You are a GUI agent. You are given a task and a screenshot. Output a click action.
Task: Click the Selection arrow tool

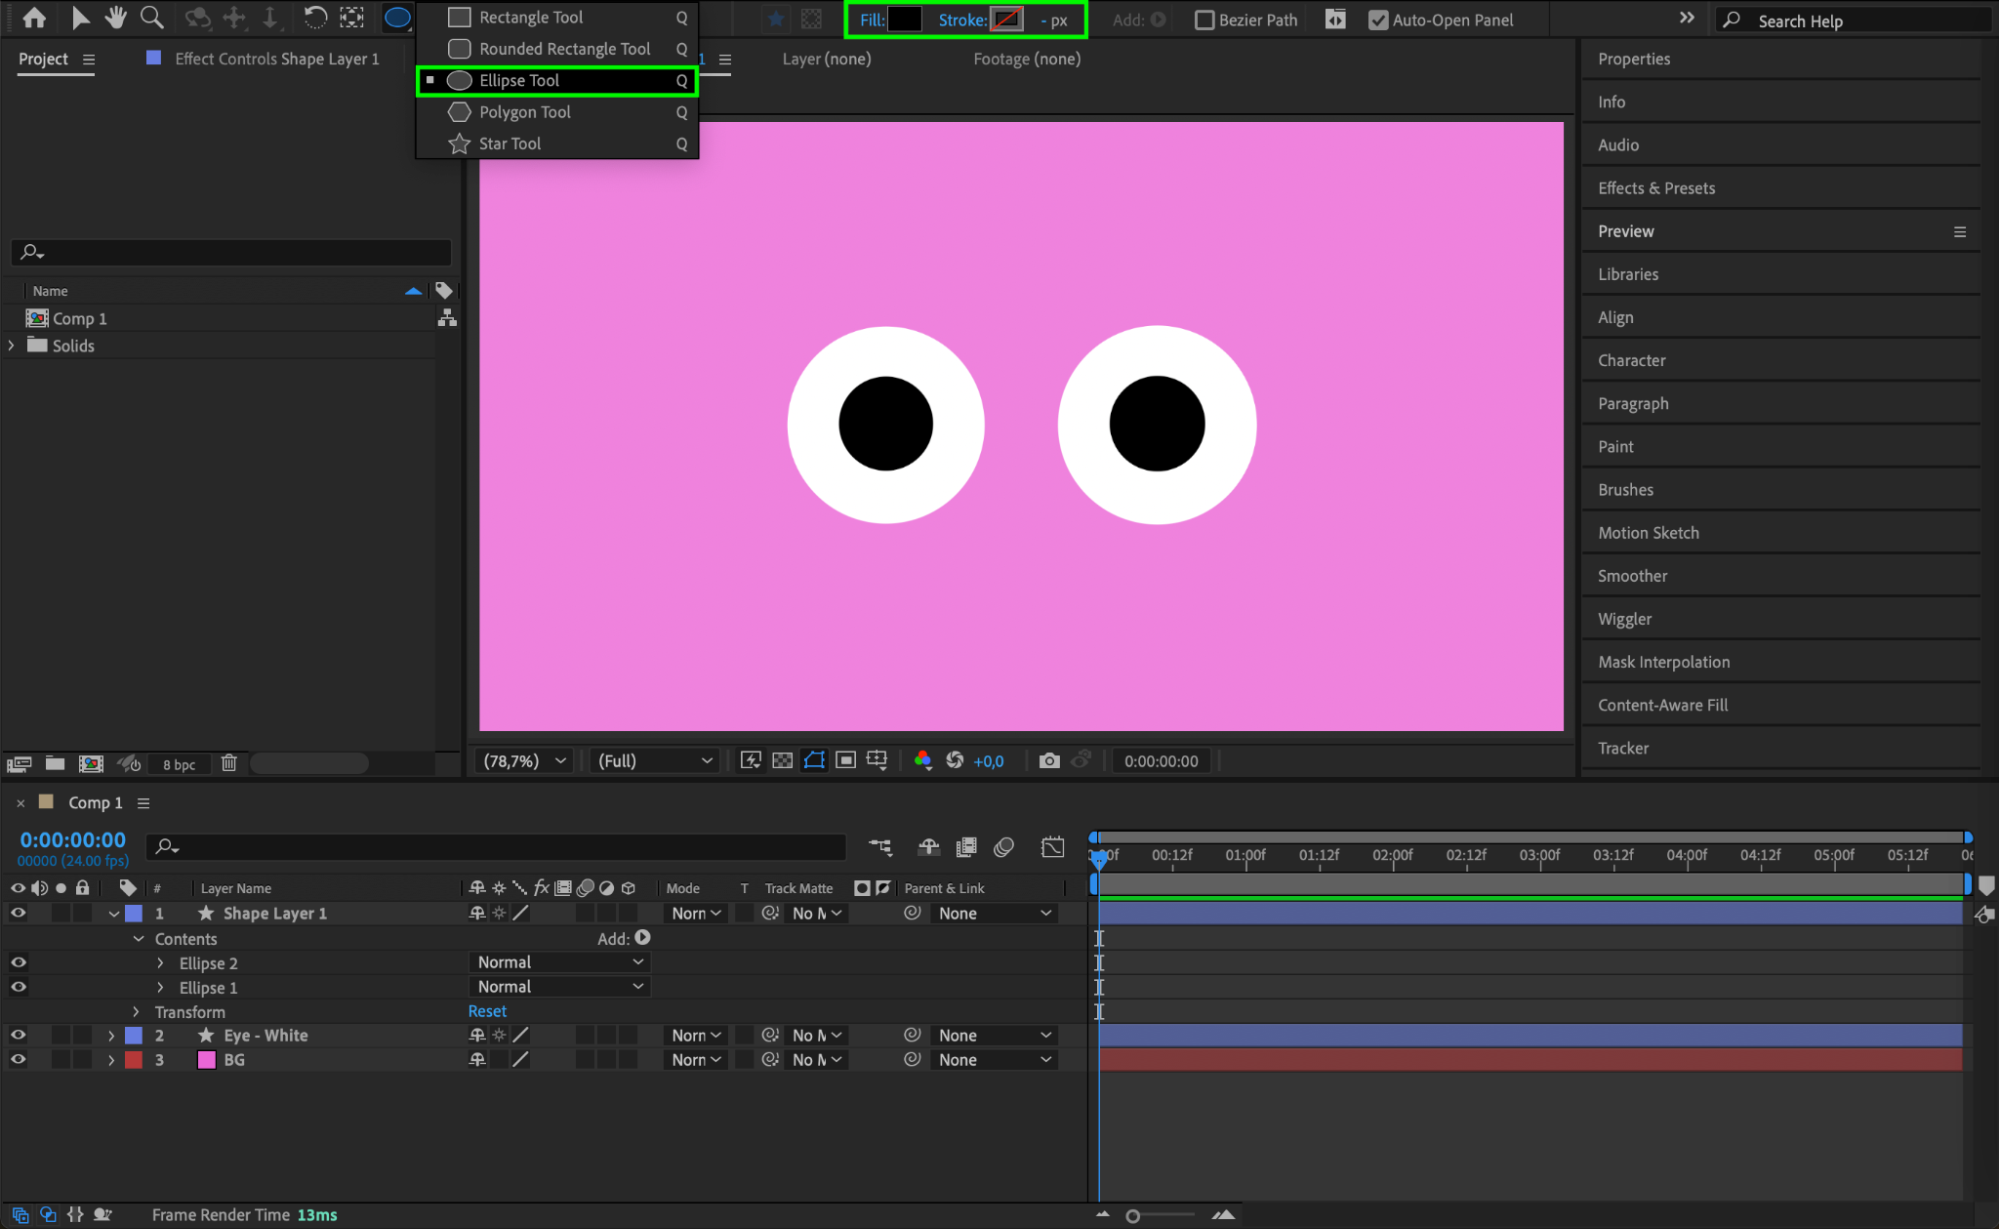point(80,17)
